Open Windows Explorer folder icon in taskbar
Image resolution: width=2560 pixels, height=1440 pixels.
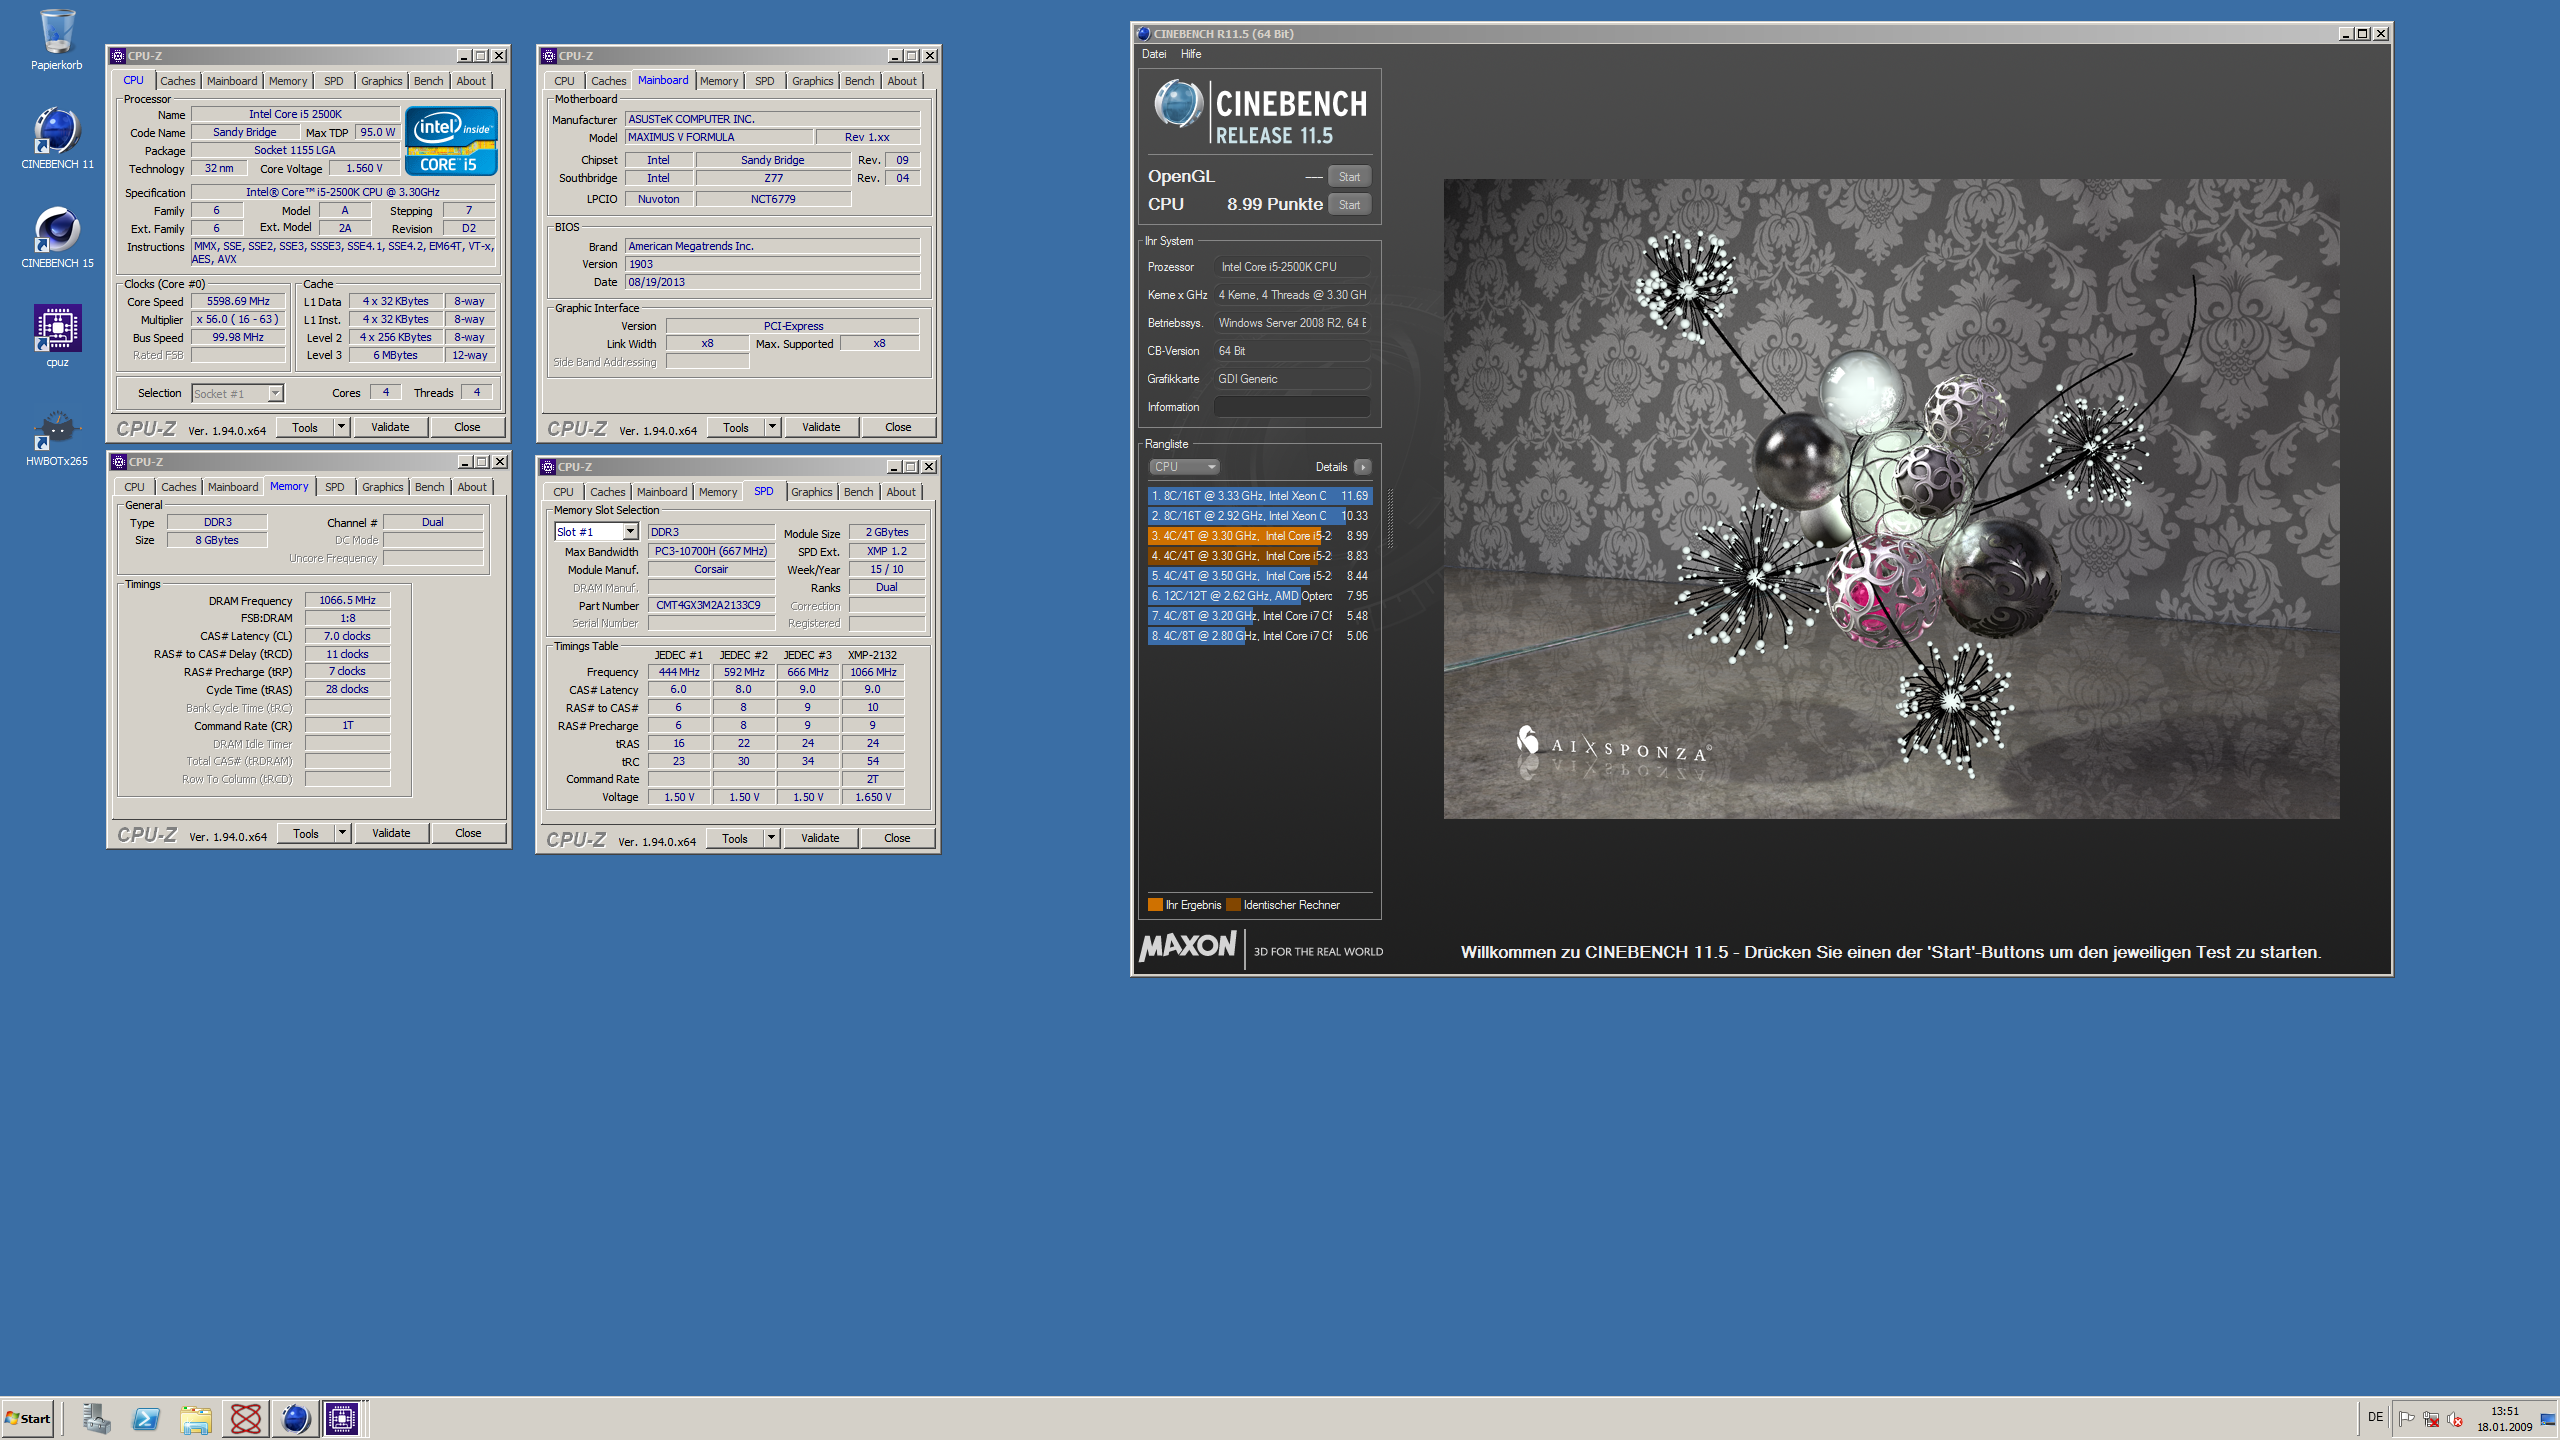click(x=196, y=1418)
